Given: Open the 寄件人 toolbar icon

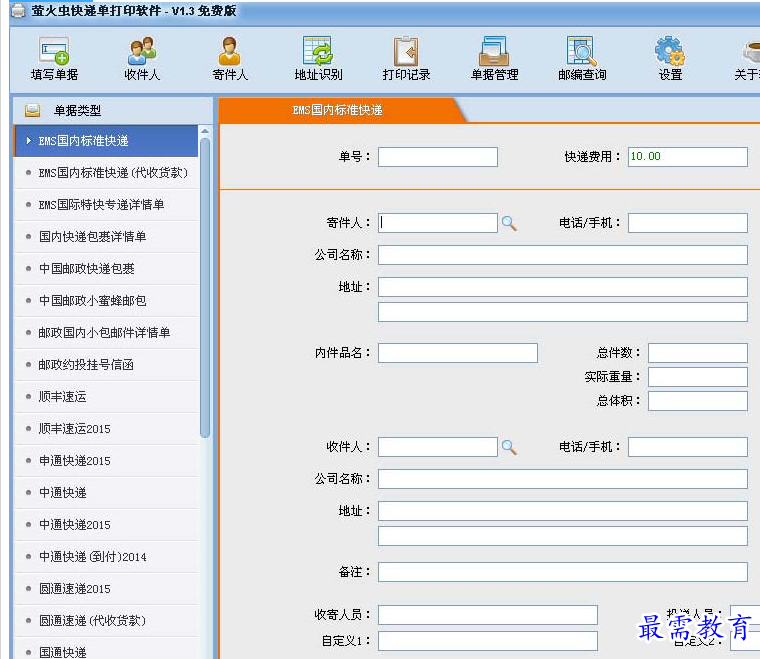Looking at the screenshot, I should pyautogui.click(x=230, y=58).
